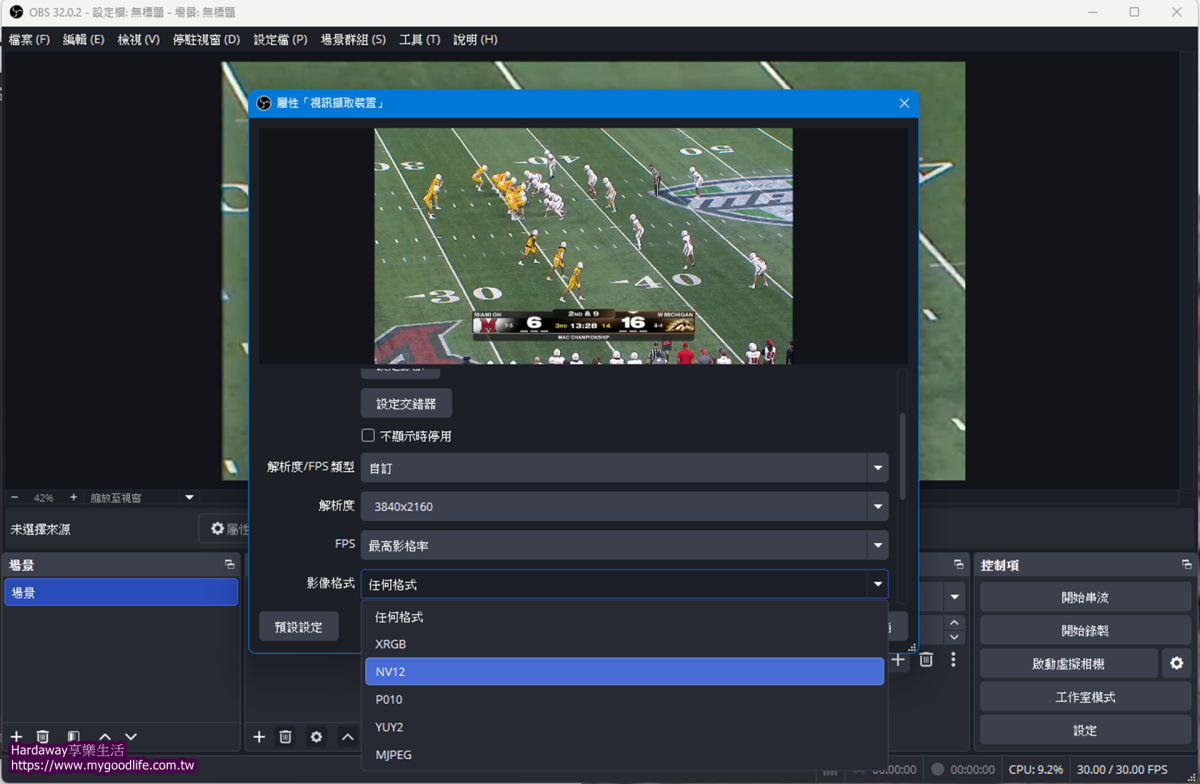Viewport: 1200px width, 784px height.
Task: Open the scene filters icon in the scene panel
Action: [73, 737]
